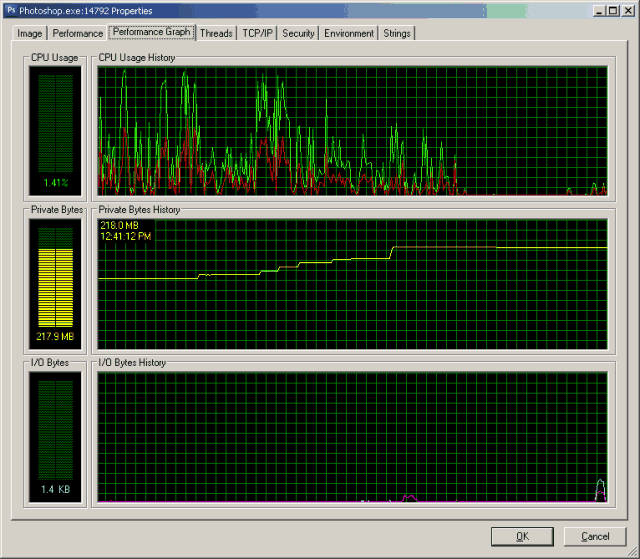
Task: Click the Photoshop Ps icon in title bar
Action: tap(11, 10)
